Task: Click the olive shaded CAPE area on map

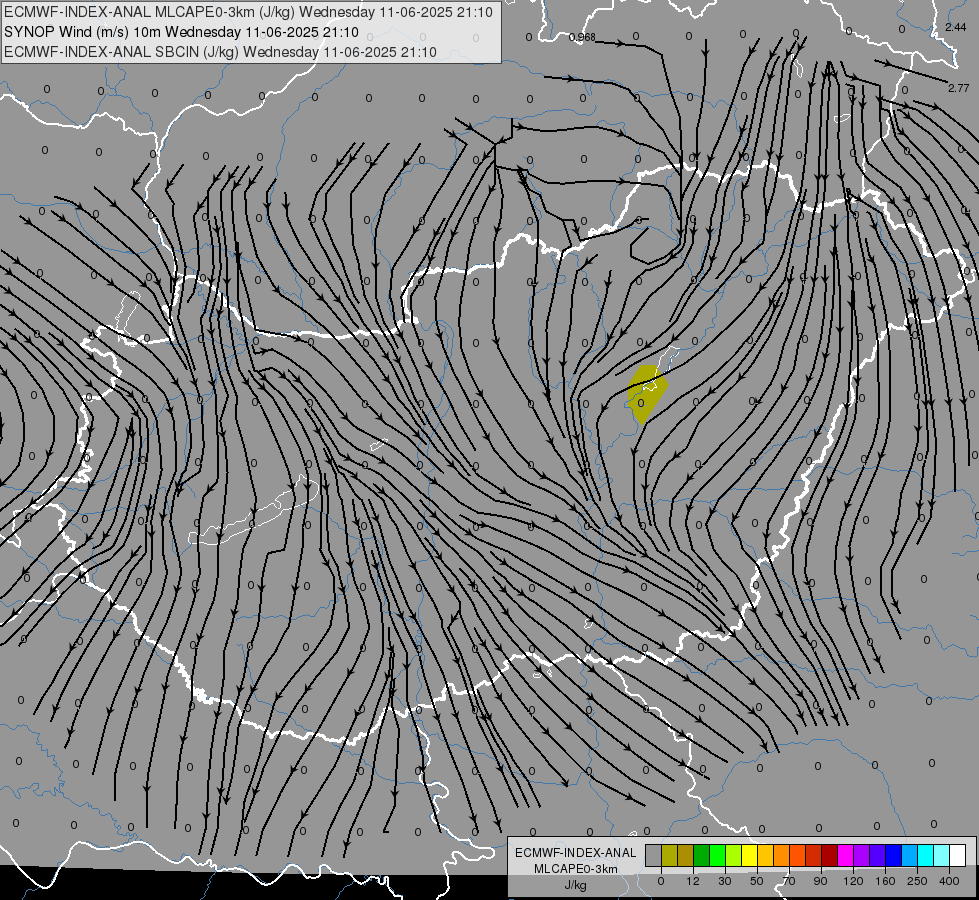Action: click(x=647, y=393)
